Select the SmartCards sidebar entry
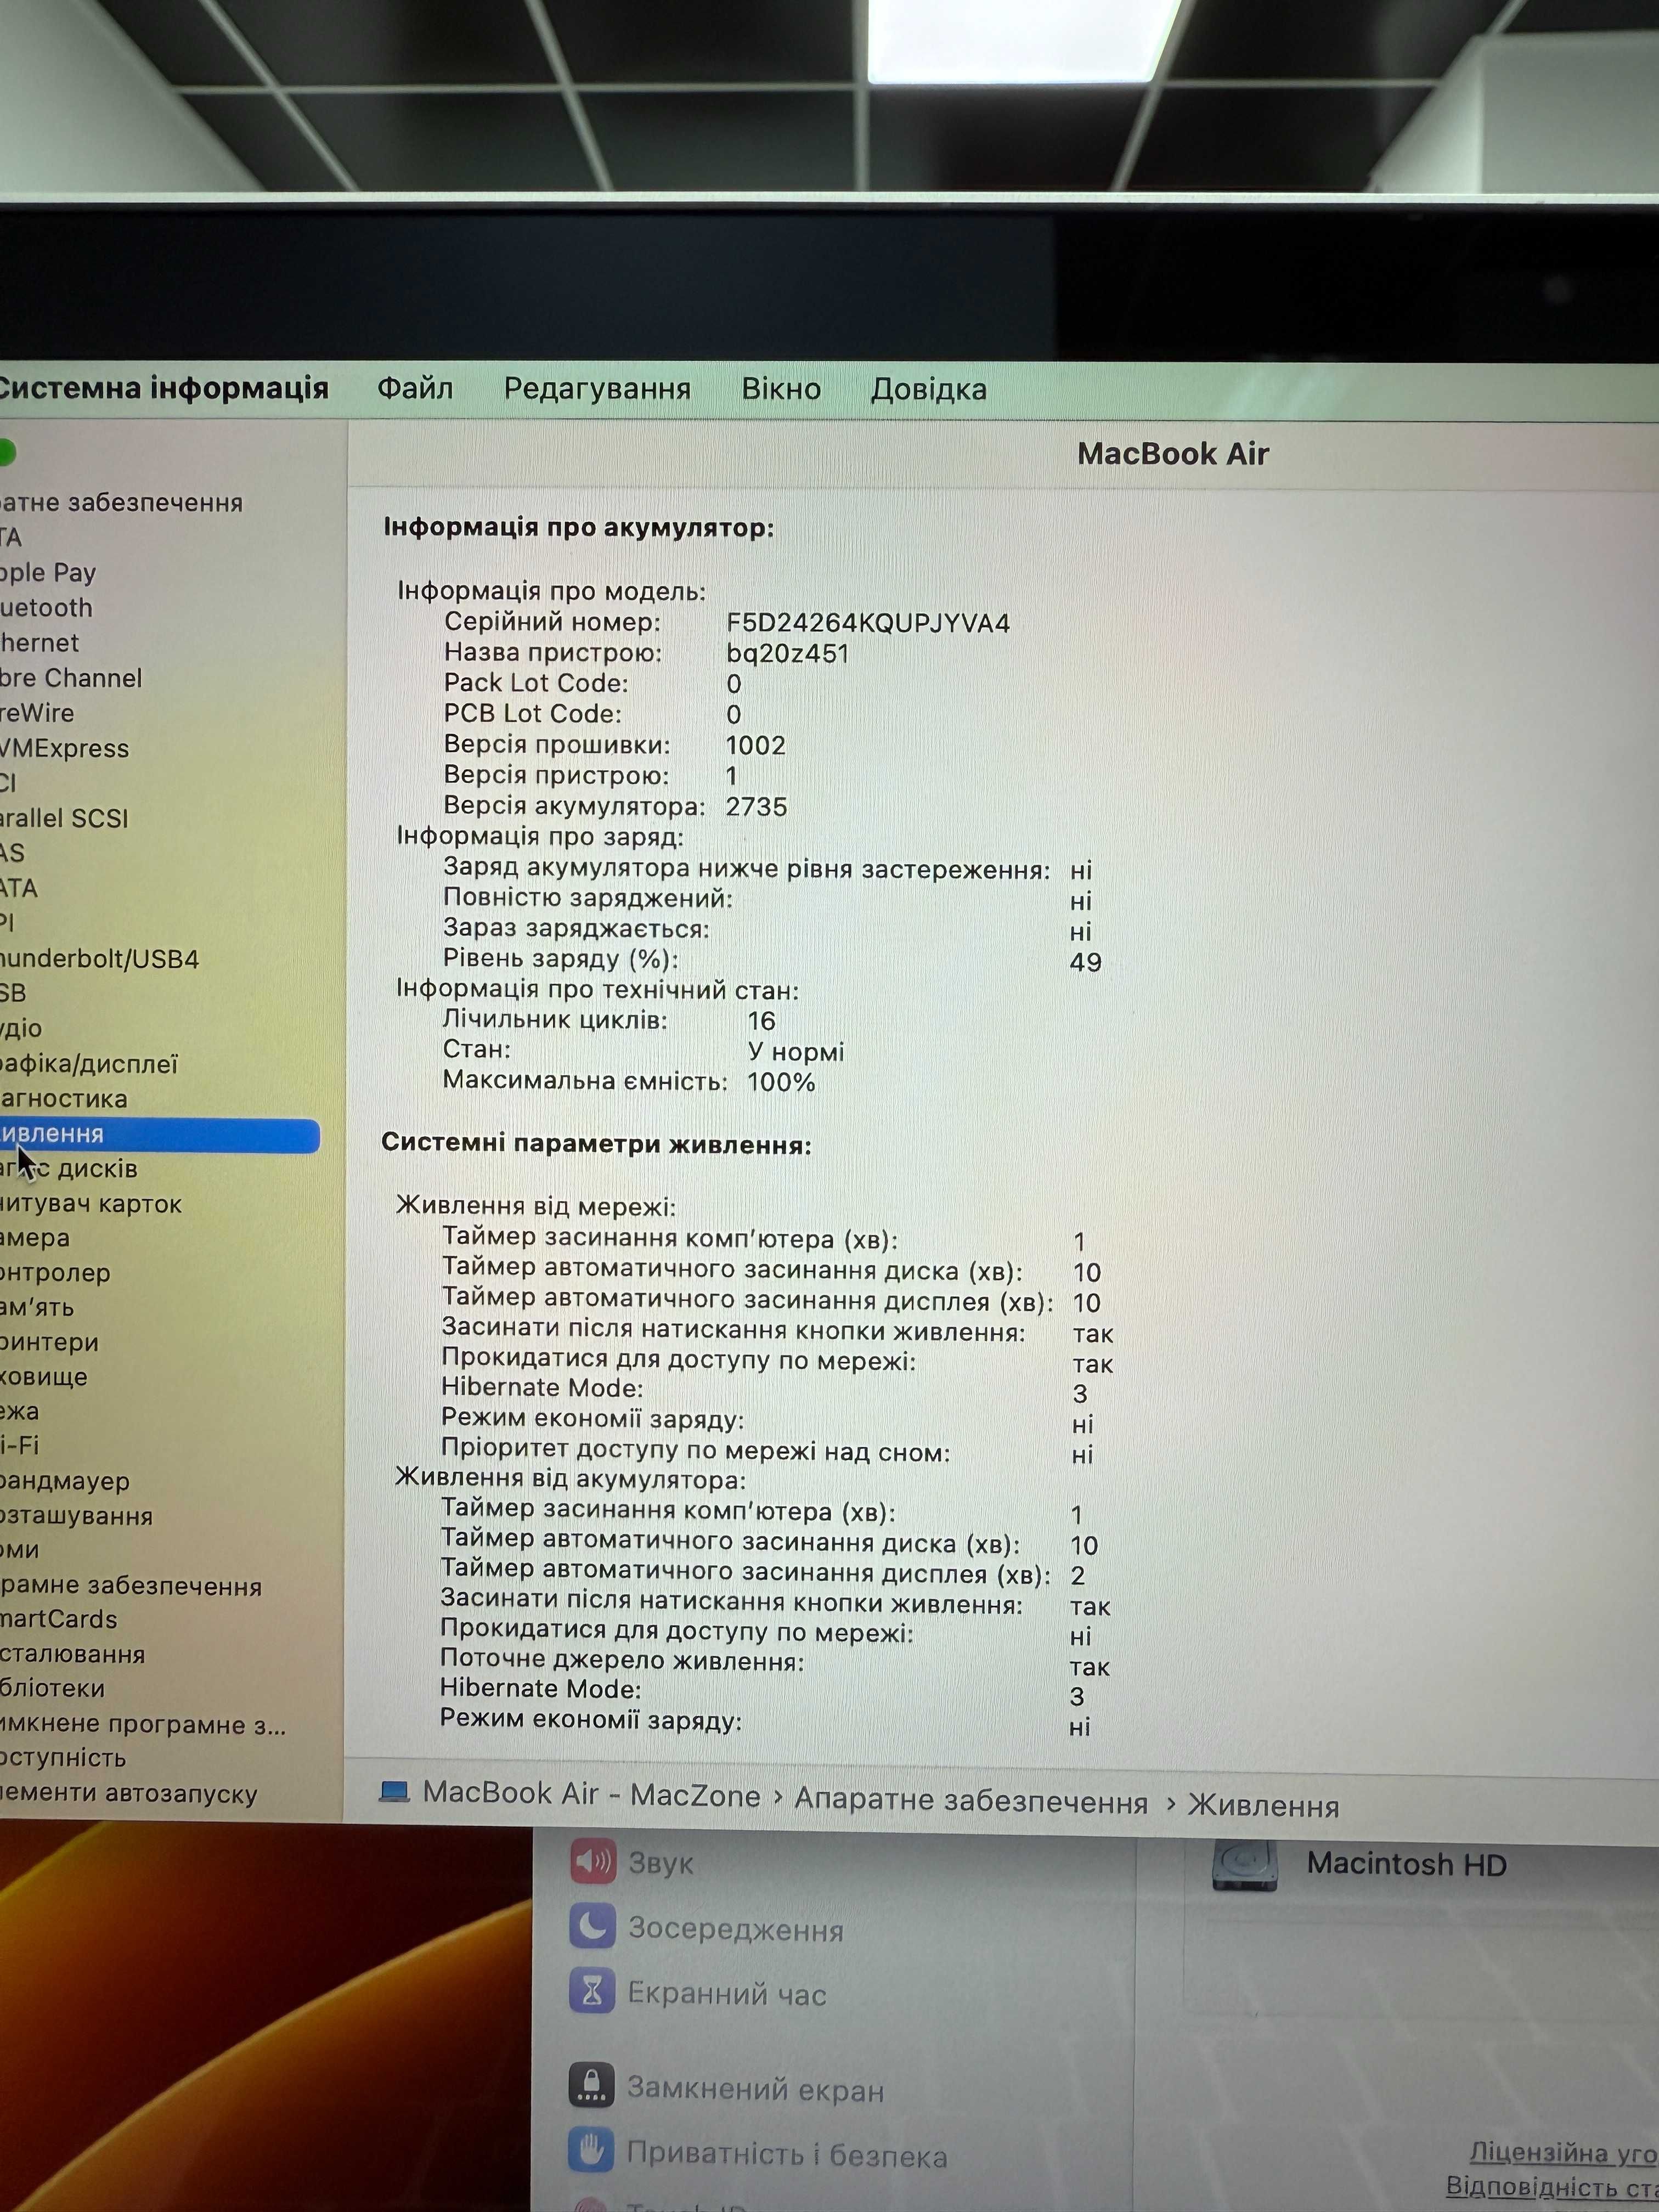 pyautogui.click(x=59, y=1619)
